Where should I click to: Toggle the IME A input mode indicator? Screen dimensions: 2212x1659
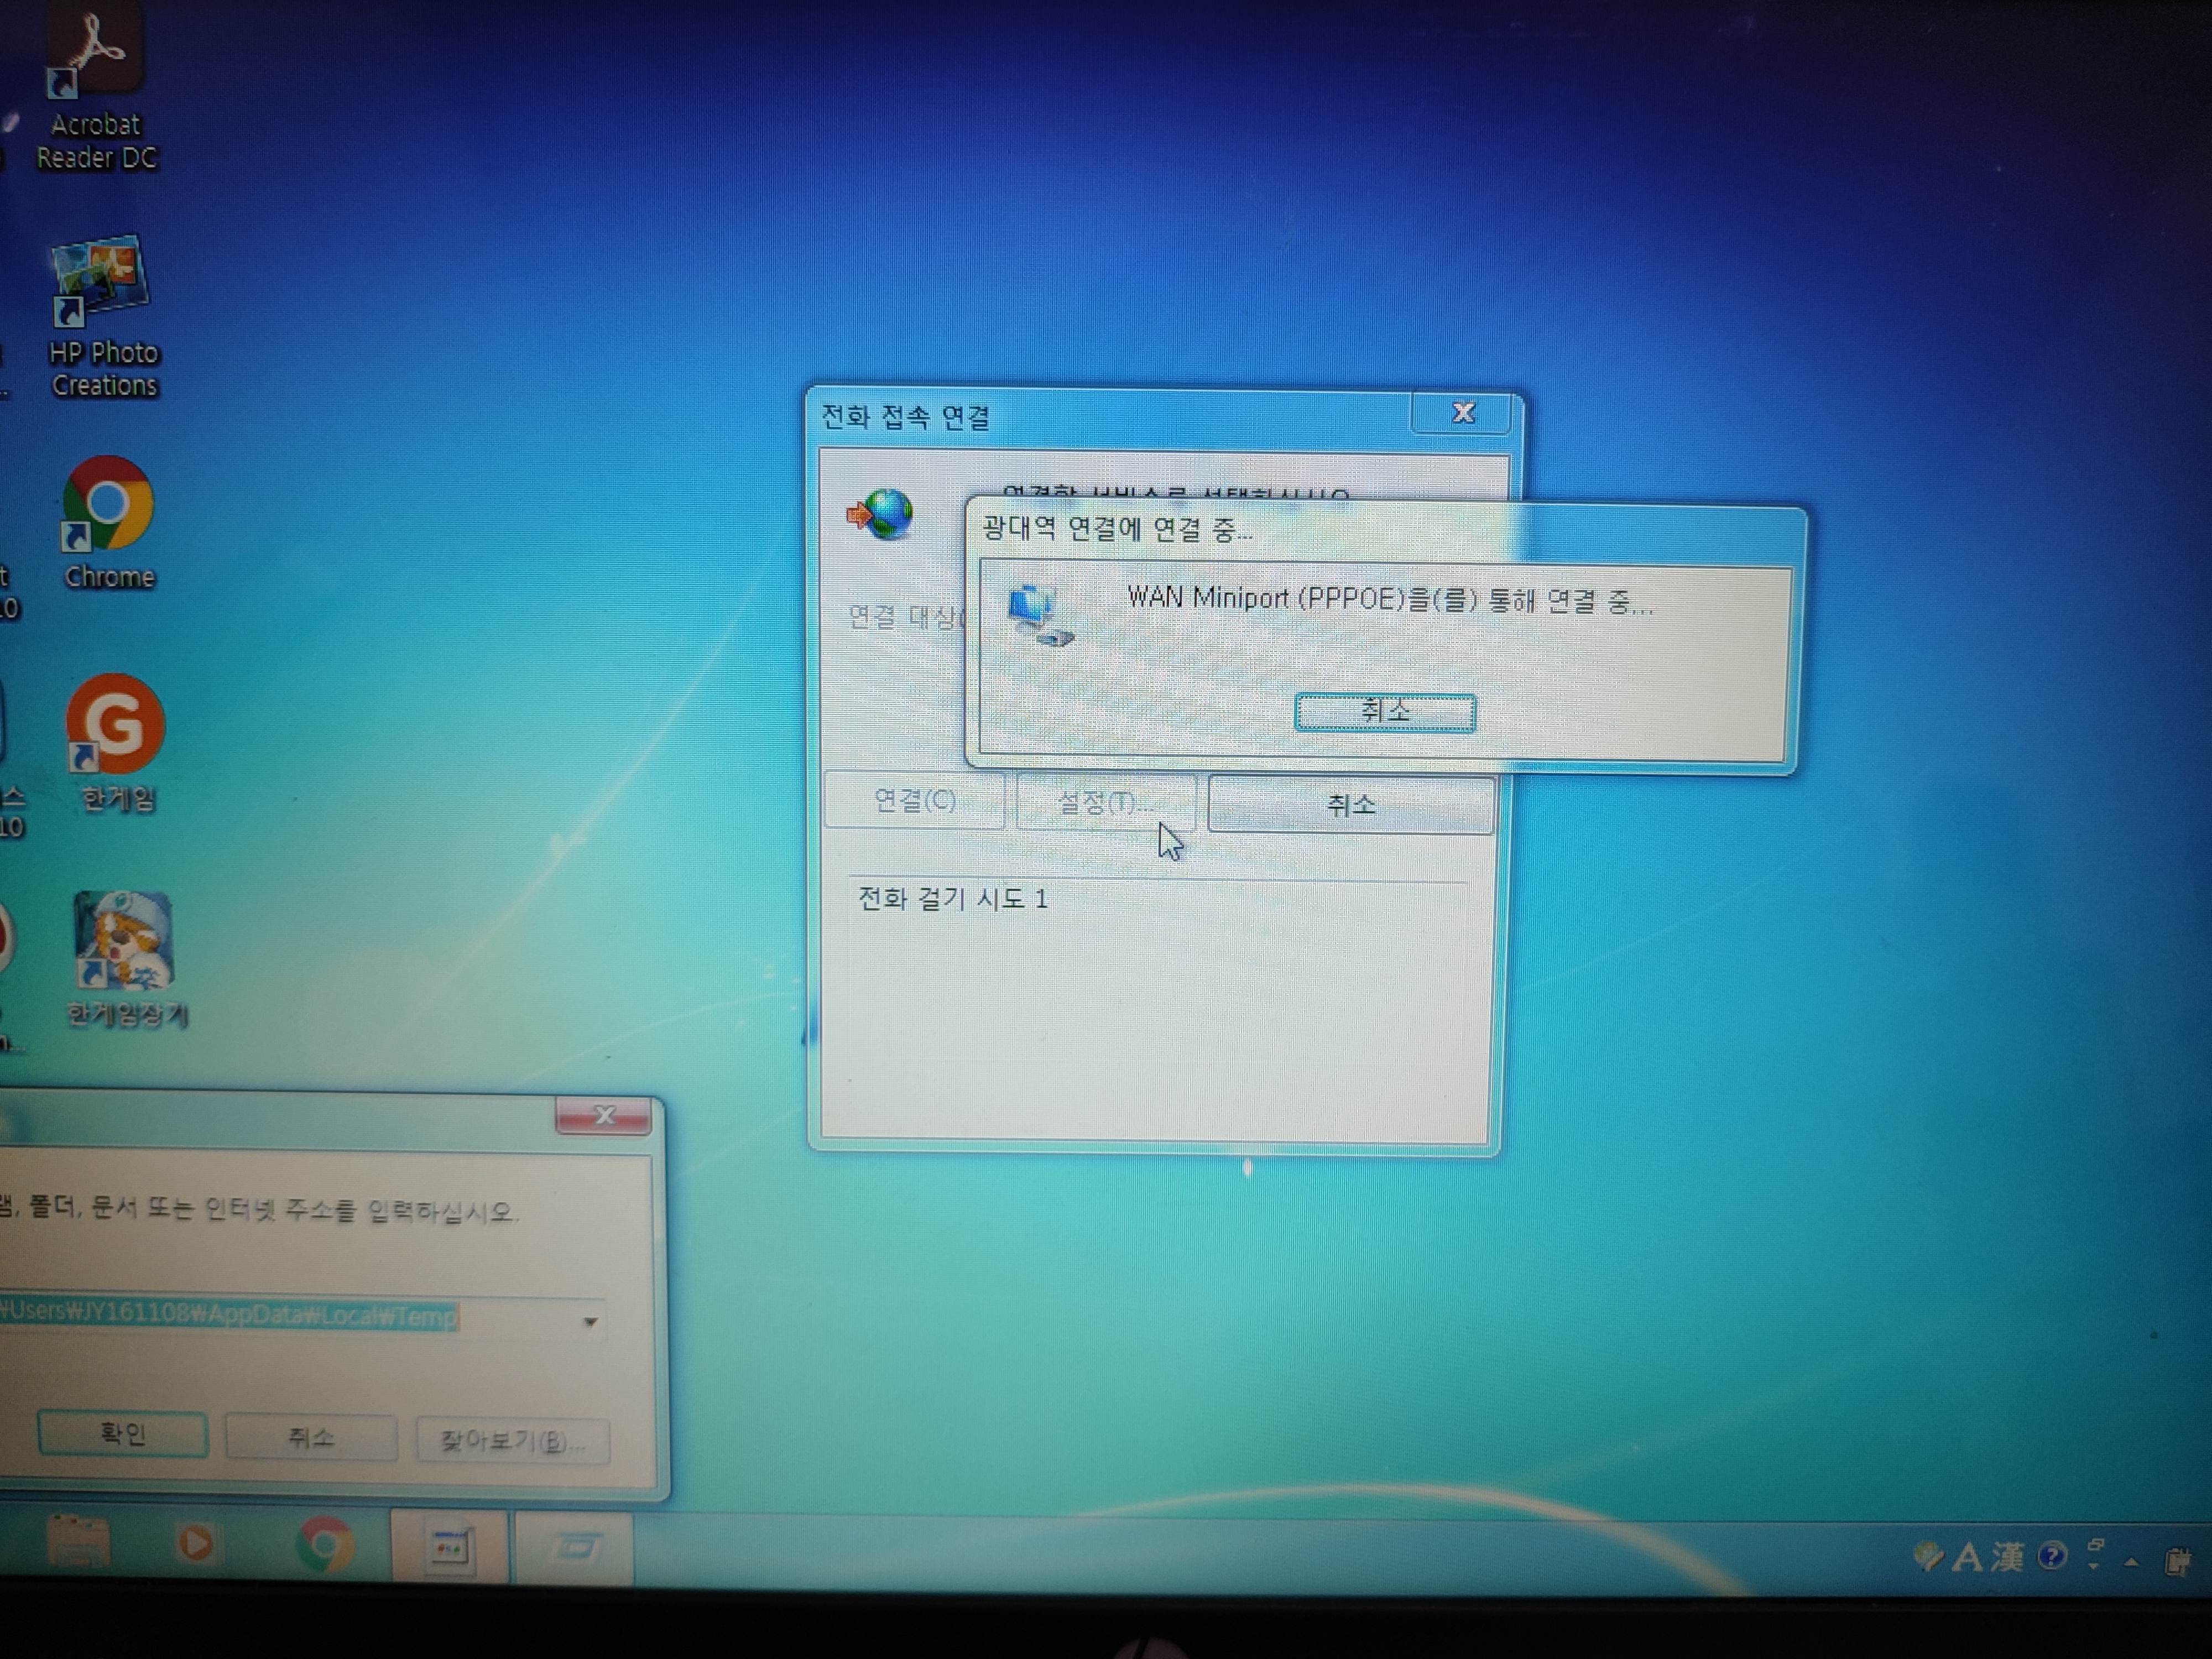[1967, 1557]
